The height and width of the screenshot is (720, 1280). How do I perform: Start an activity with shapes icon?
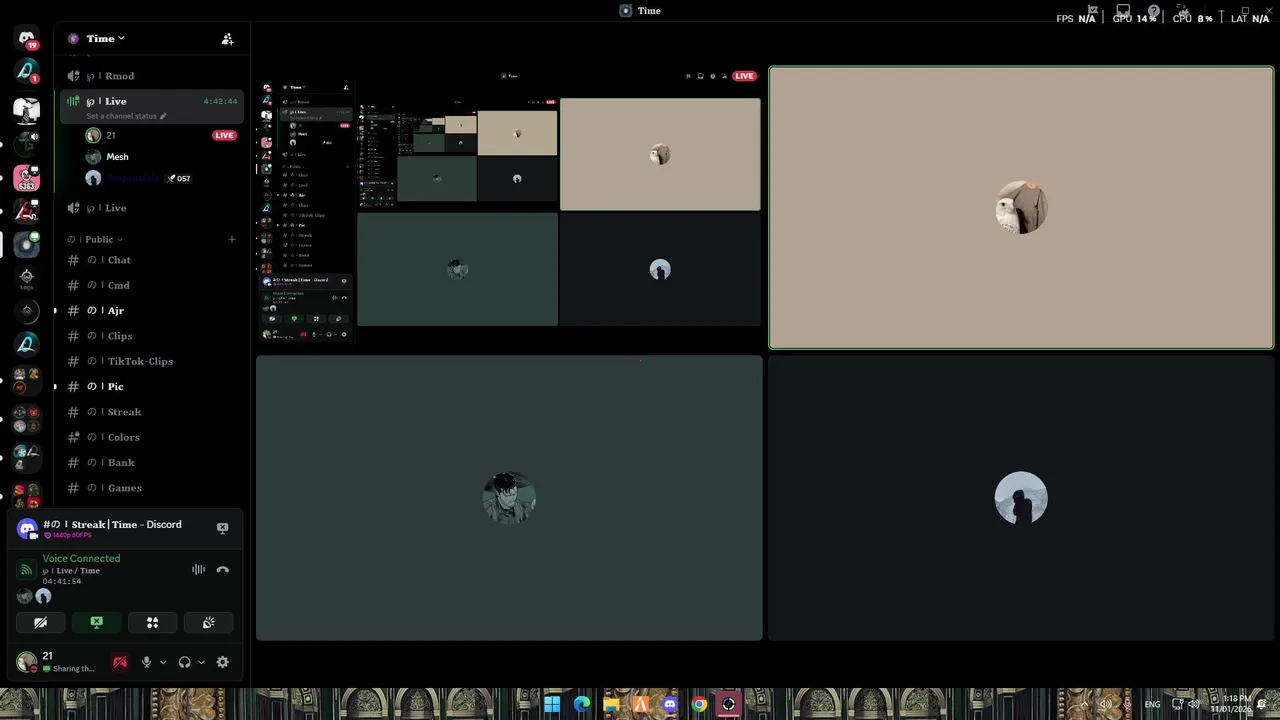[152, 622]
